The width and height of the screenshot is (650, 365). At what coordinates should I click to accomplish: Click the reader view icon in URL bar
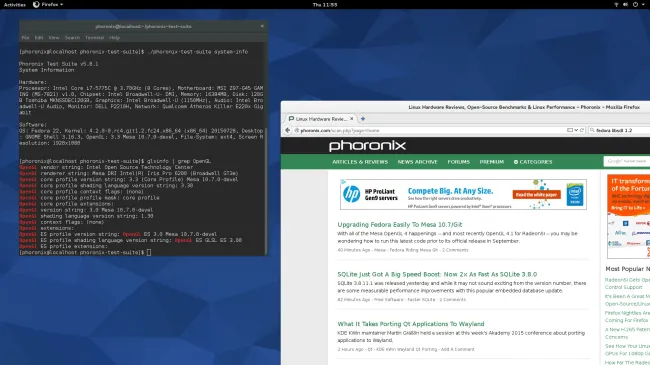point(570,130)
